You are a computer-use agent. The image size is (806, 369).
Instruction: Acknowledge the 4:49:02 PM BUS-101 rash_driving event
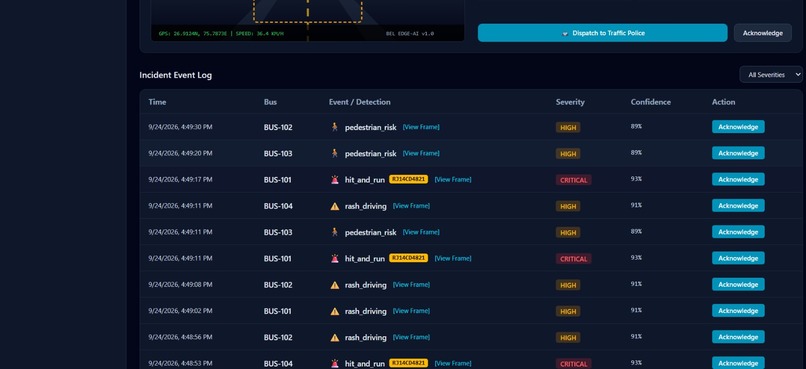tap(738, 310)
